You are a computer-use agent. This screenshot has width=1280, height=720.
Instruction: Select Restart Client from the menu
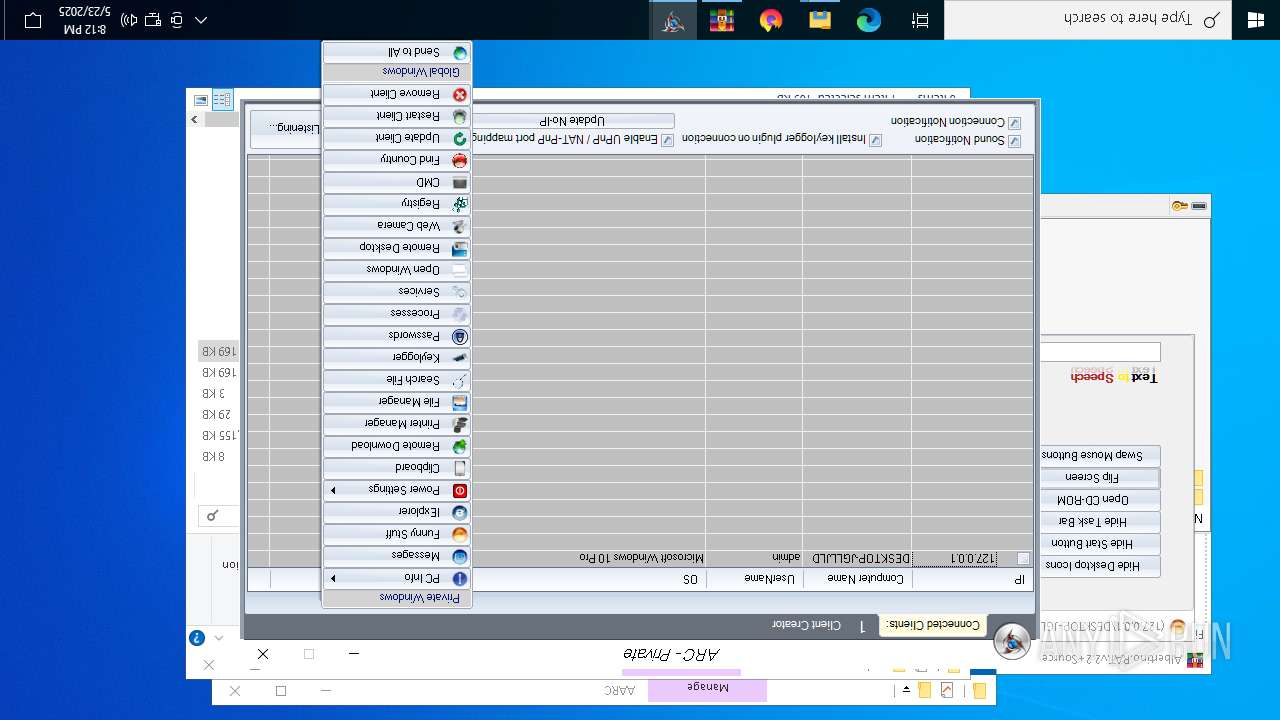point(397,116)
